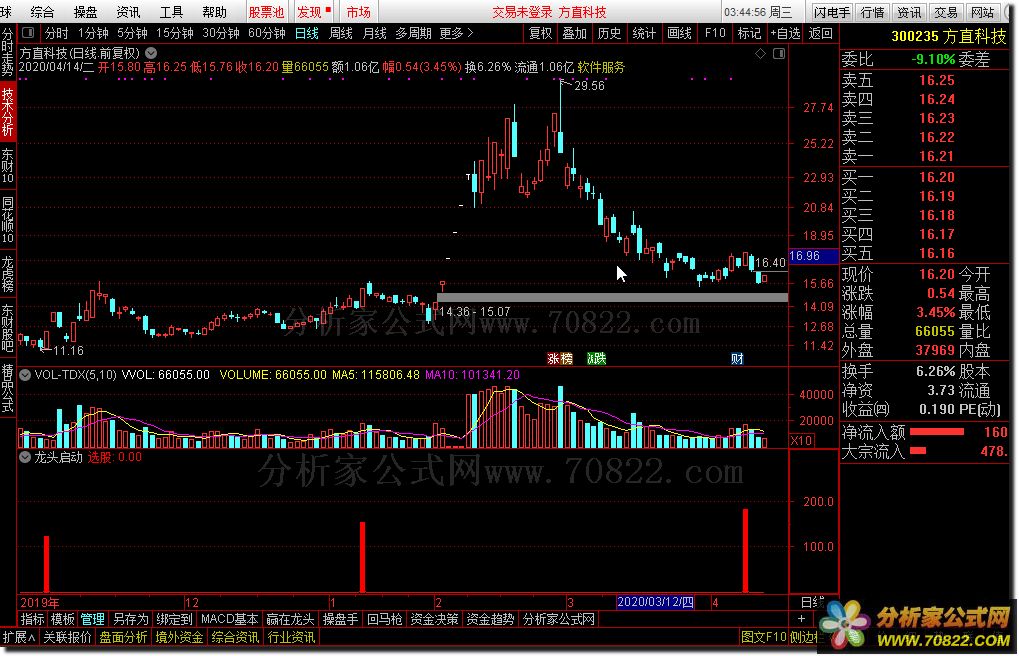
Task: Open the 帮助 menu
Action: (214, 12)
